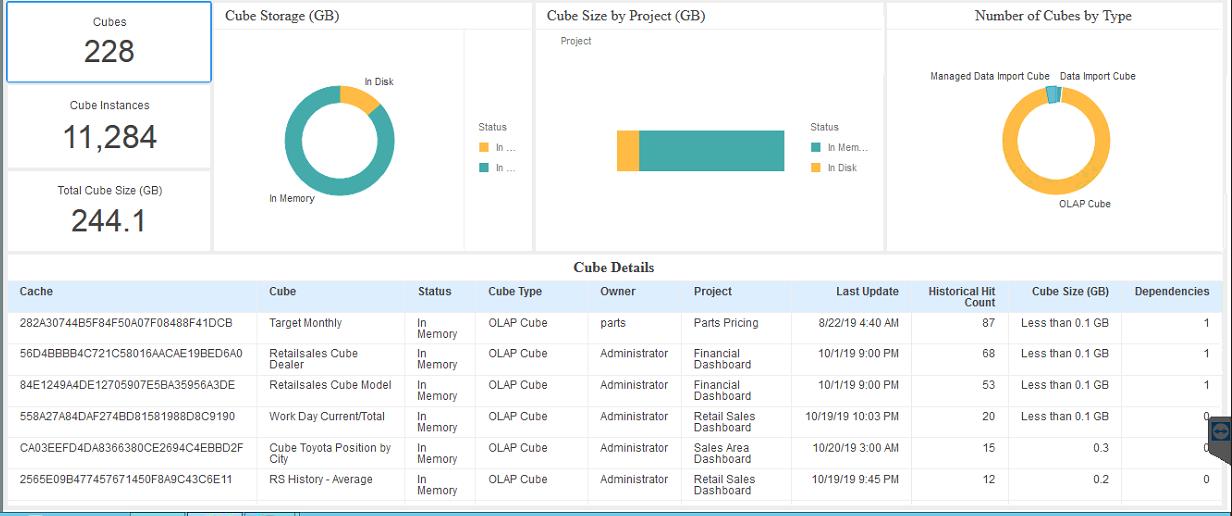Click teal In Mem... legend item in Cube Size by Project

[839, 148]
